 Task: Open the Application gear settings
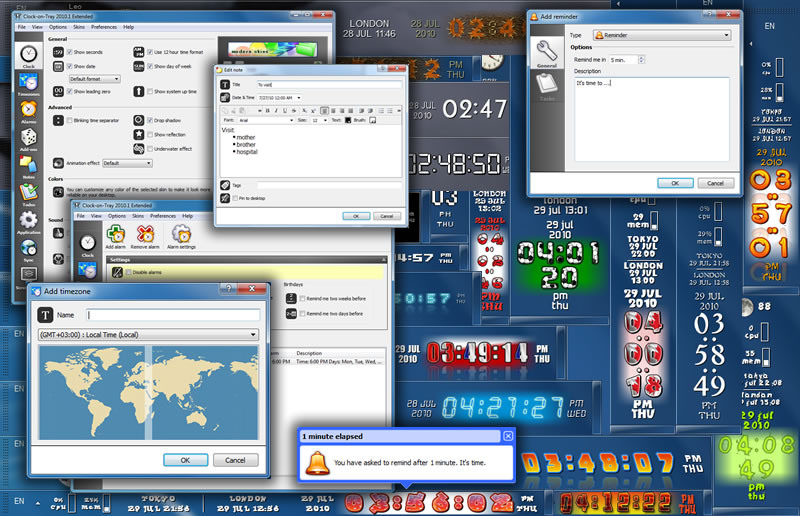[x=28, y=220]
